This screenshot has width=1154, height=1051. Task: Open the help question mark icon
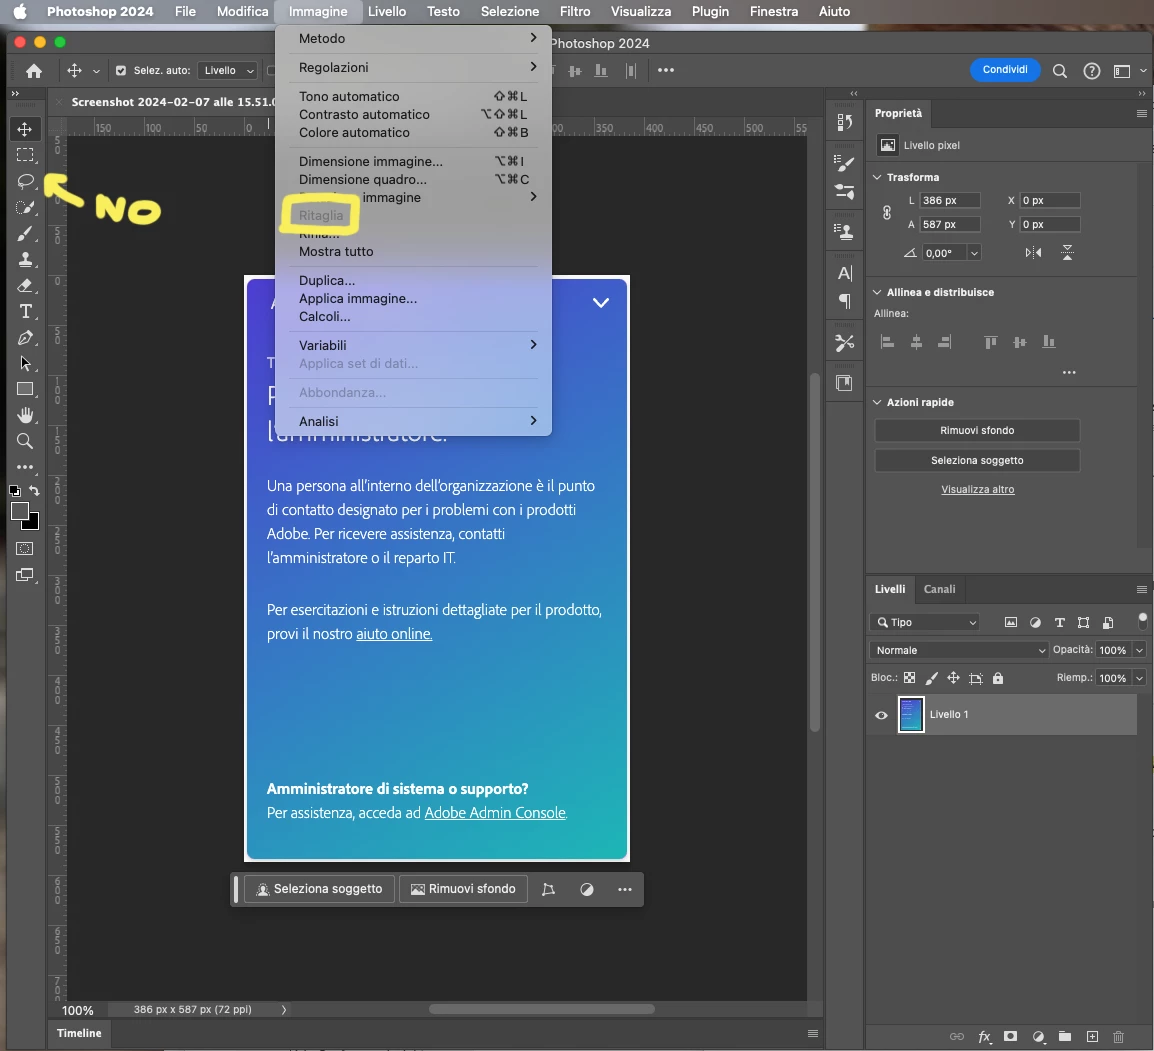pyautogui.click(x=1091, y=71)
